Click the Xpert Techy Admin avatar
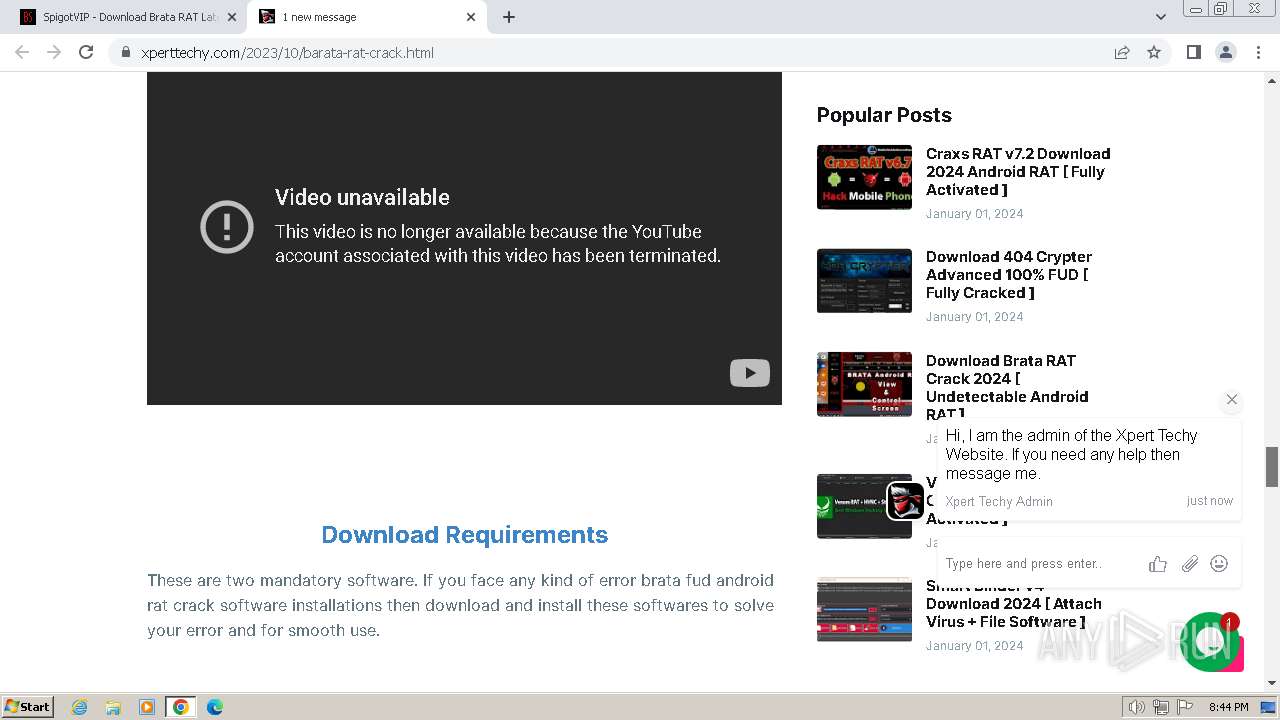 pos(906,500)
